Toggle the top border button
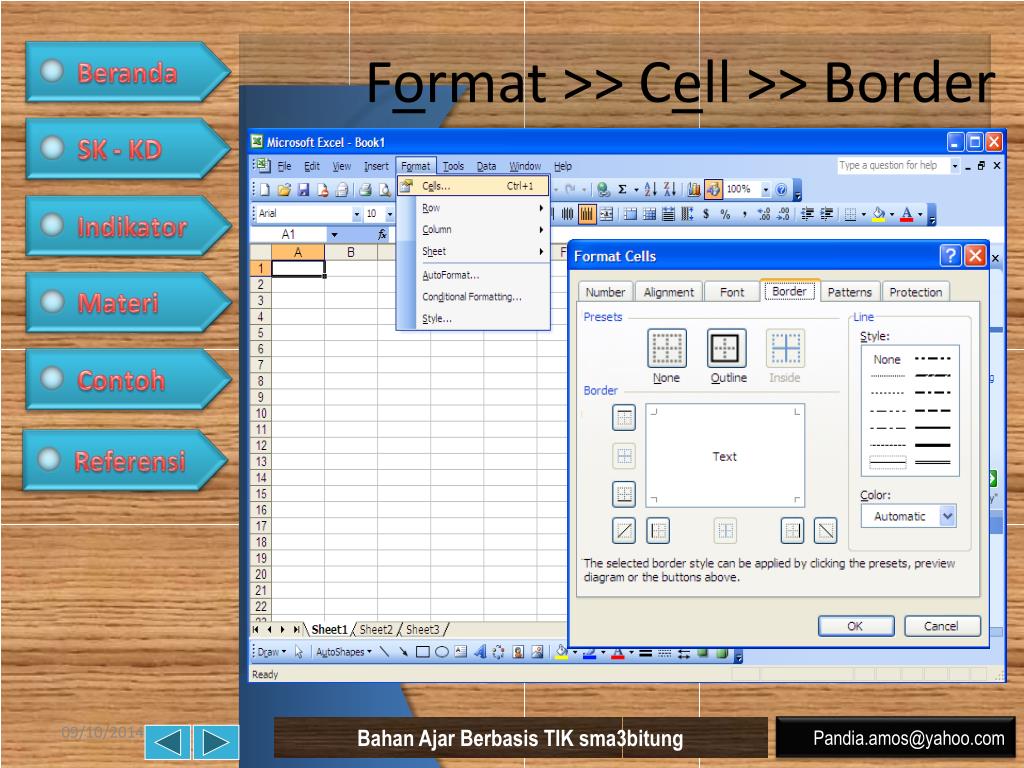 (624, 417)
